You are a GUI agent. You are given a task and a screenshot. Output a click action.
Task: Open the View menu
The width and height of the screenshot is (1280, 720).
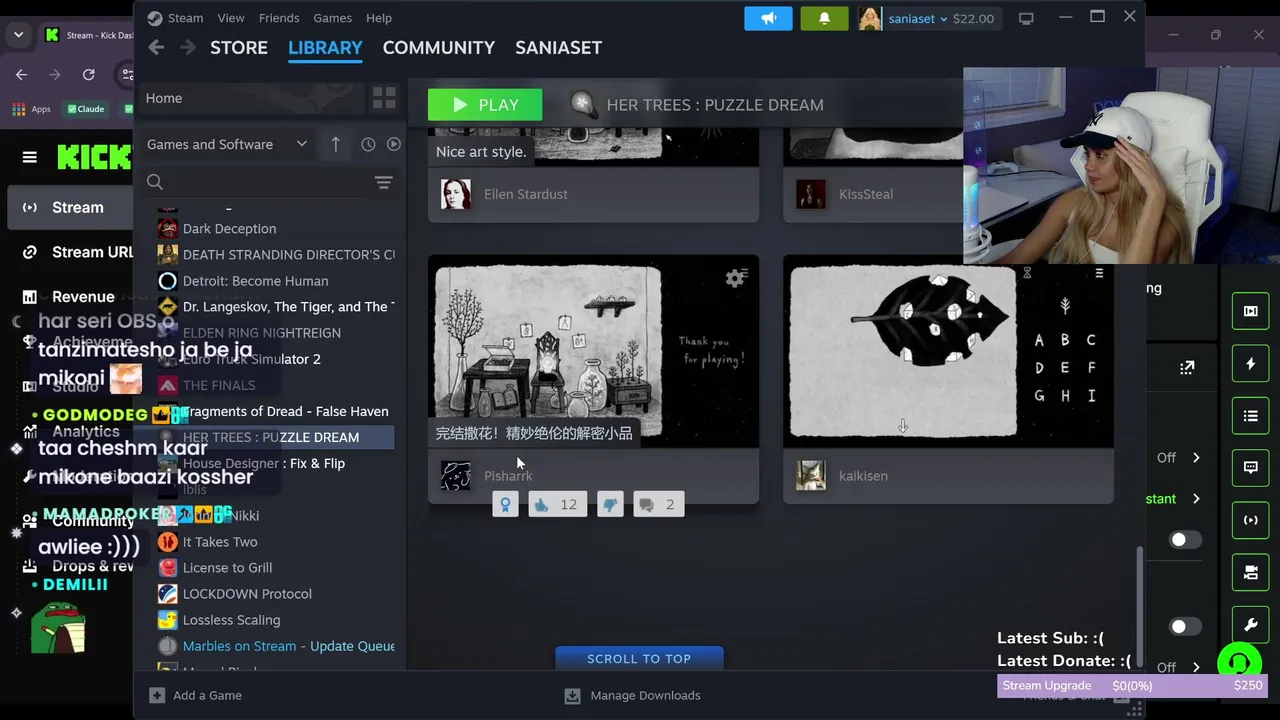tap(231, 18)
